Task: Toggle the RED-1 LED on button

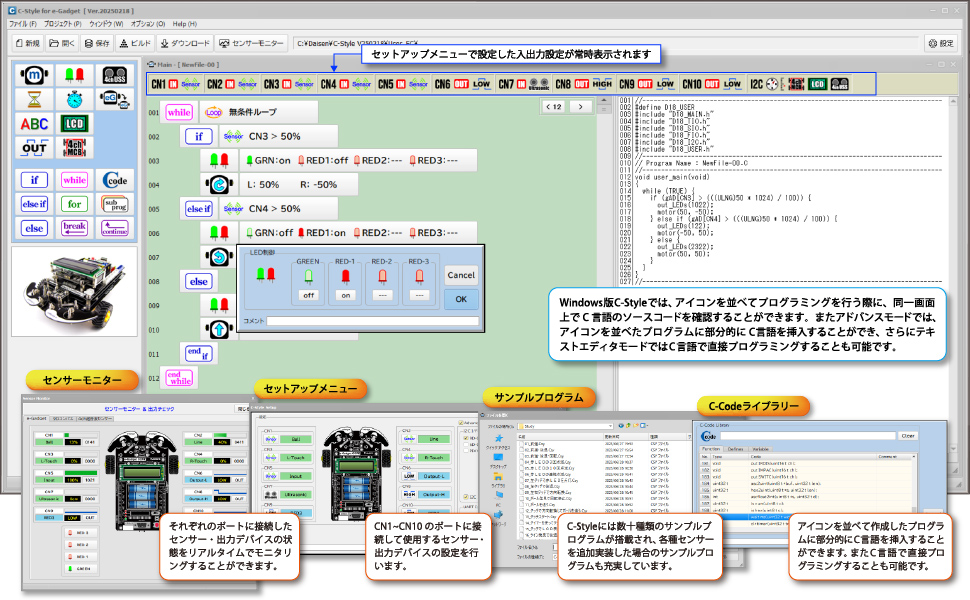Action: [345, 295]
